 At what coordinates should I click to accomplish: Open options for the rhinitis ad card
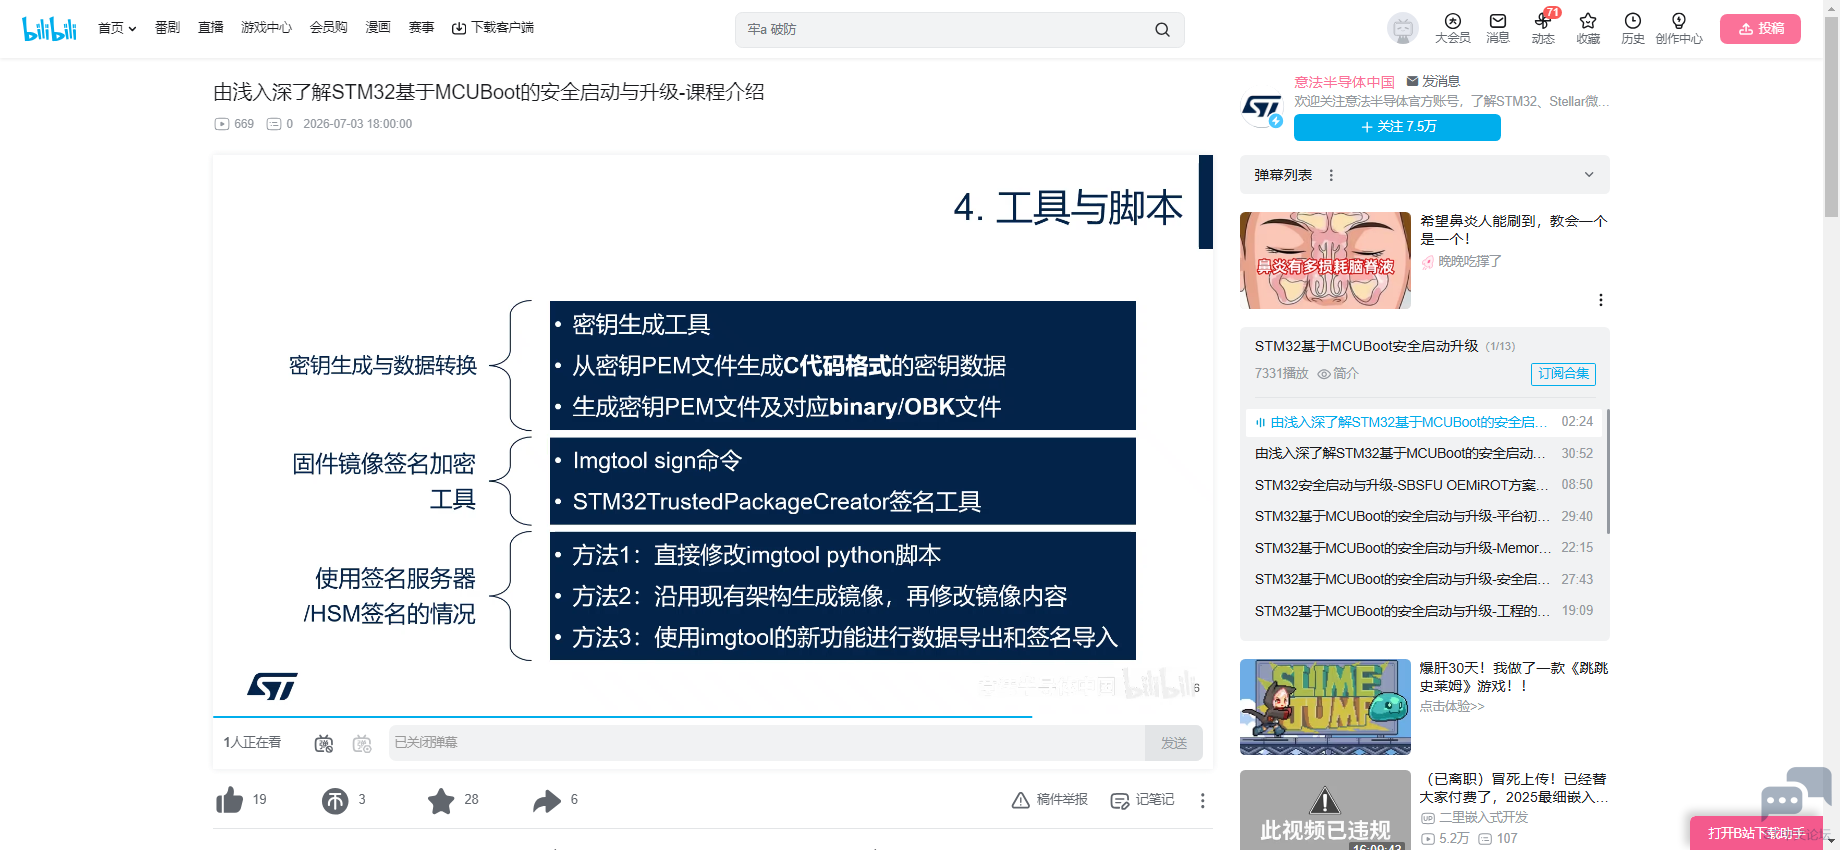click(1601, 300)
